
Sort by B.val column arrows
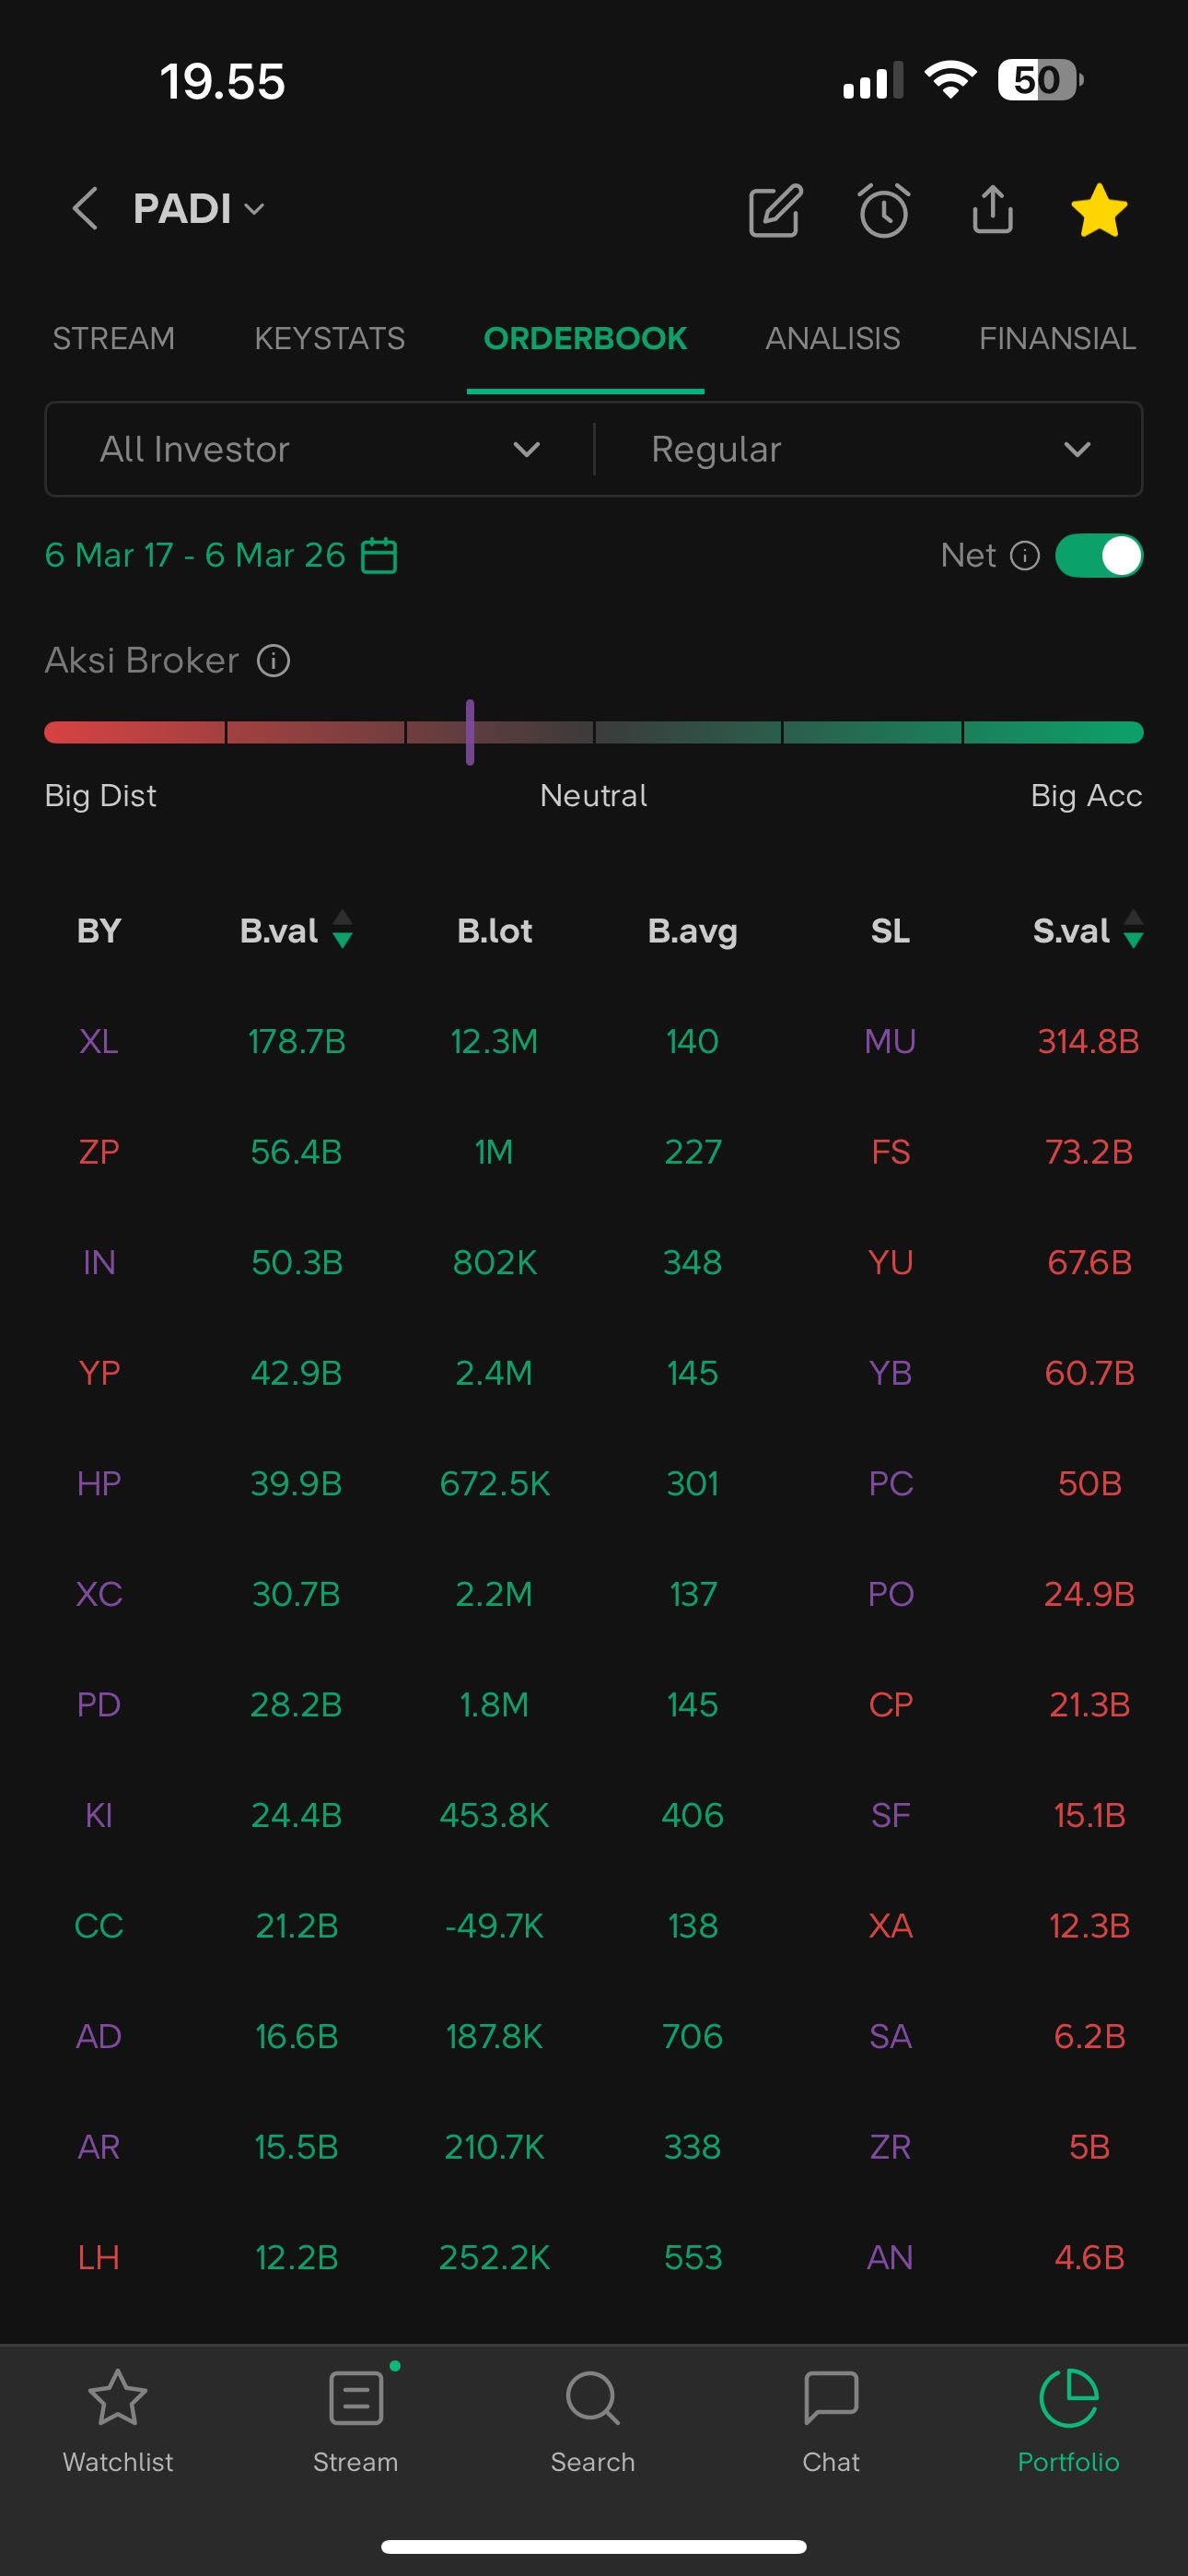click(342, 930)
